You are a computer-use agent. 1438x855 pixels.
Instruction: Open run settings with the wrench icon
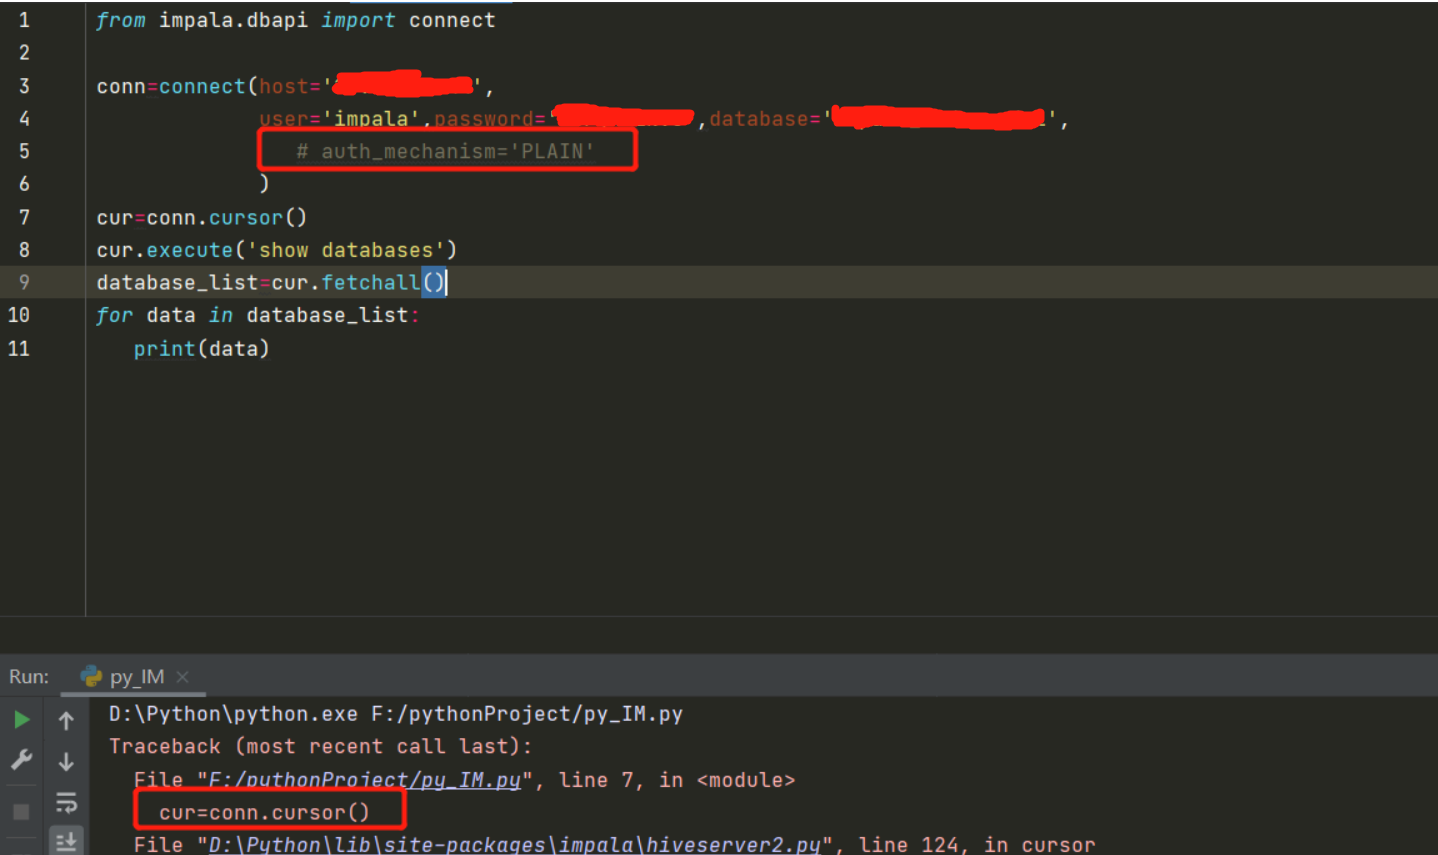point(21,760)
